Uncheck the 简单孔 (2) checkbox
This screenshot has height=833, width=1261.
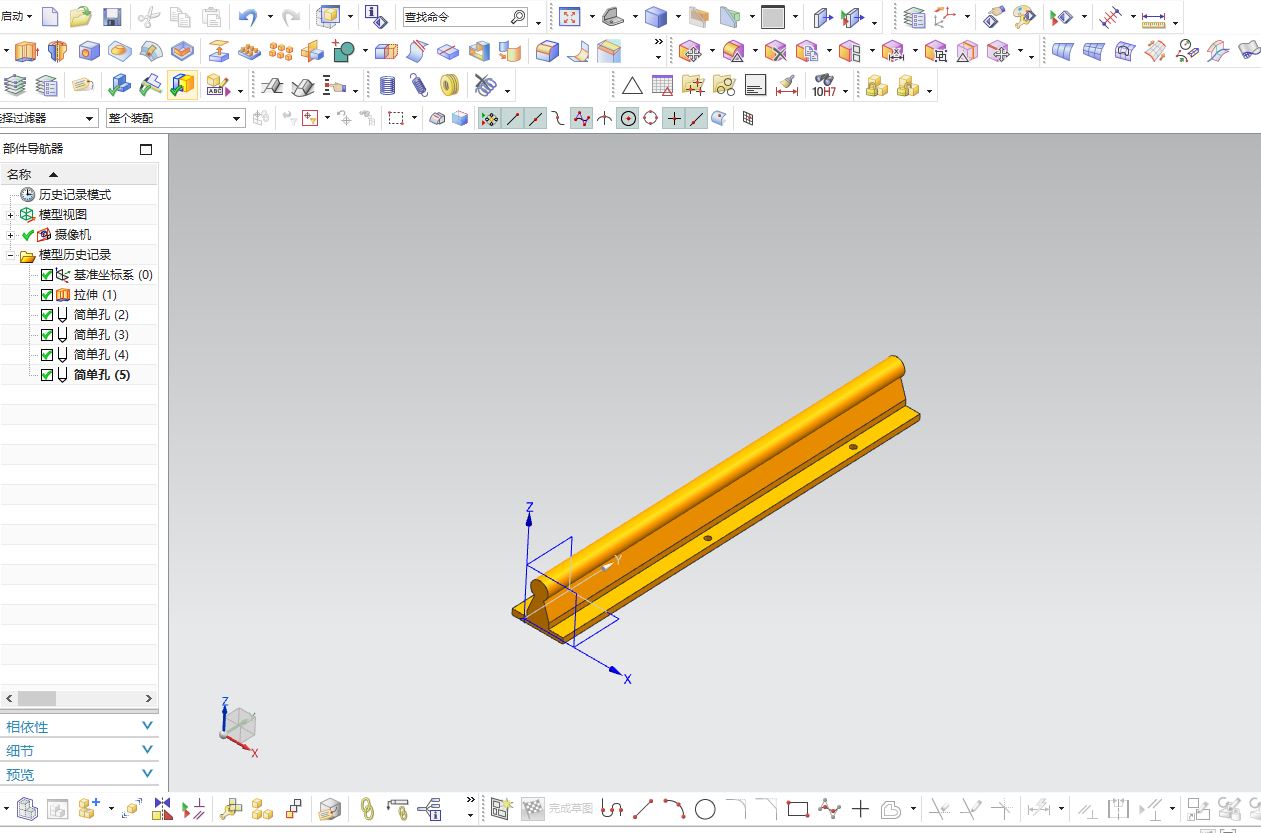47,315
